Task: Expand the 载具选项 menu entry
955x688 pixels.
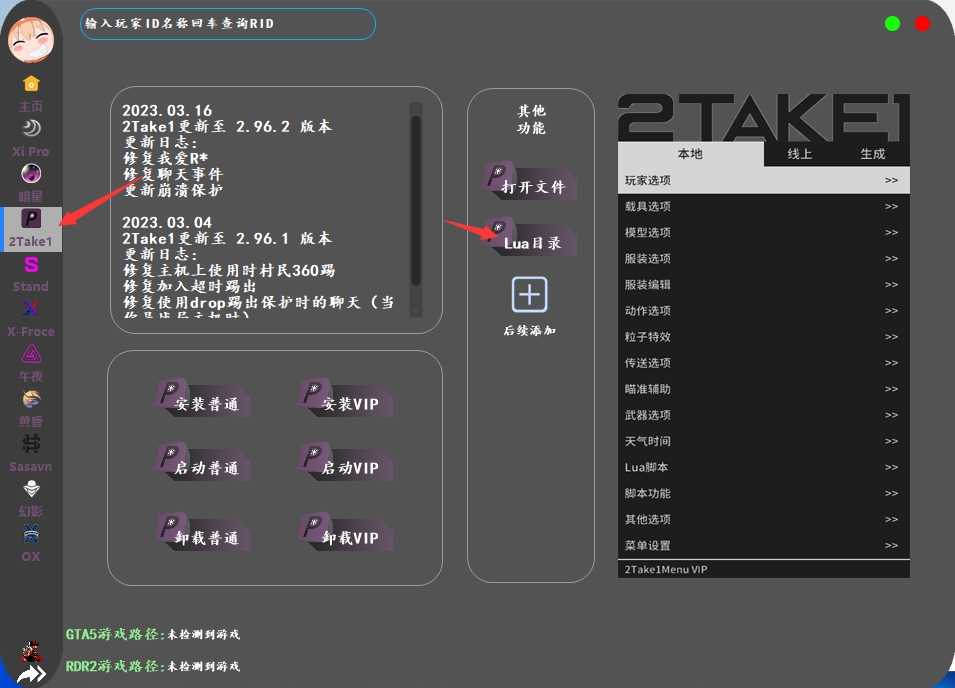Action: tap(763, 207)
